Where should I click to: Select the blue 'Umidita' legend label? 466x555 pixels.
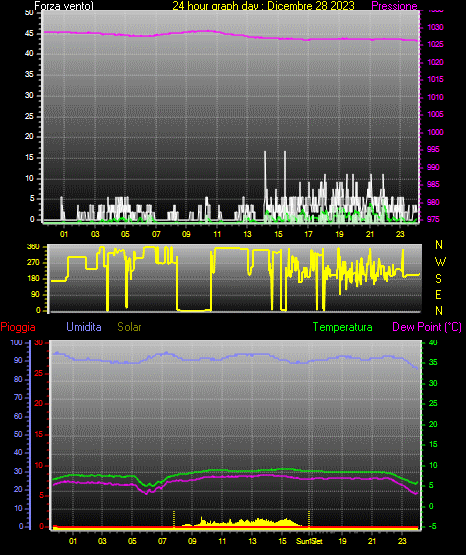[84, 327]
